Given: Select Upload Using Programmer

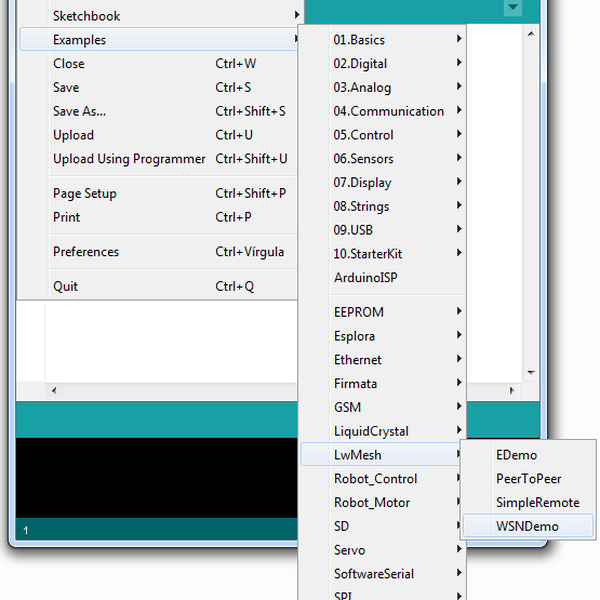Looking at the screenshot, I should pyautogui.click(x=129, y=159).
